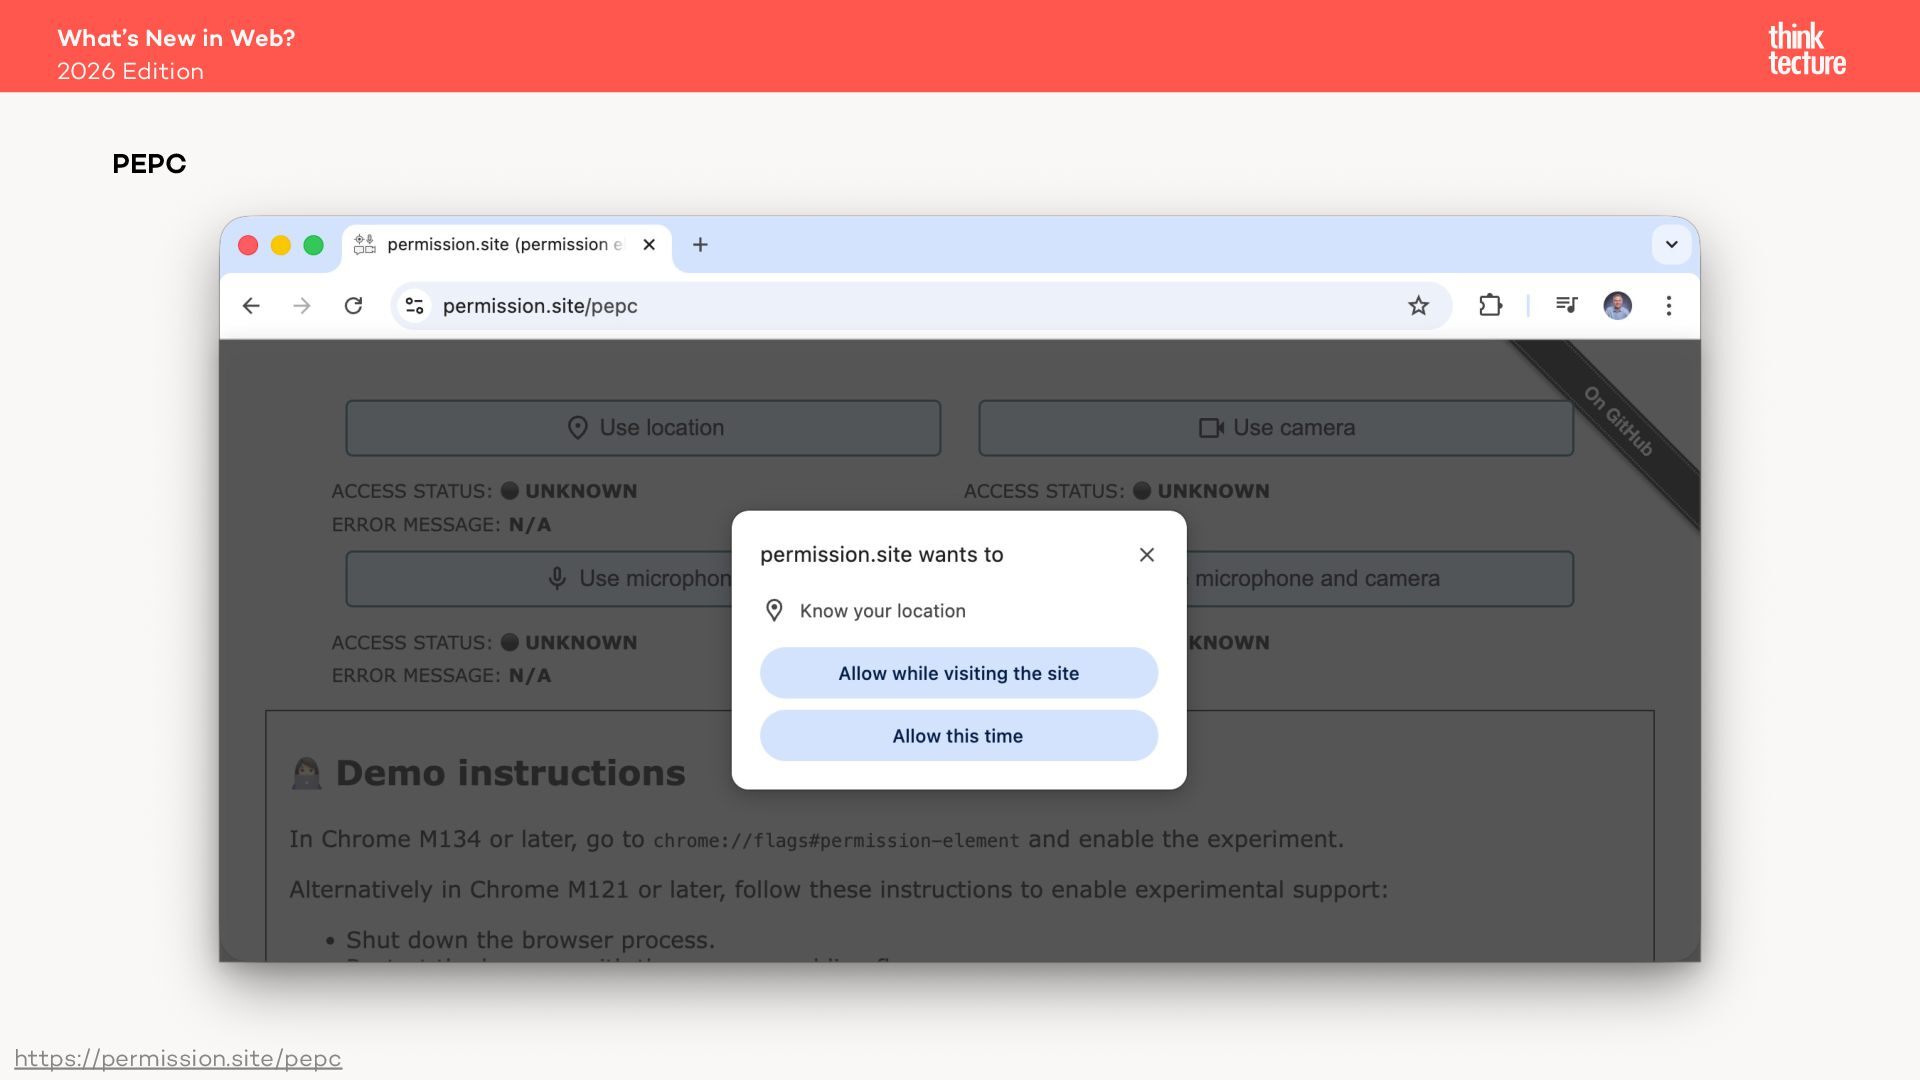Dismiss the permission prompt dialog
1920x1080 pixels.
(x=1146, y=555)
